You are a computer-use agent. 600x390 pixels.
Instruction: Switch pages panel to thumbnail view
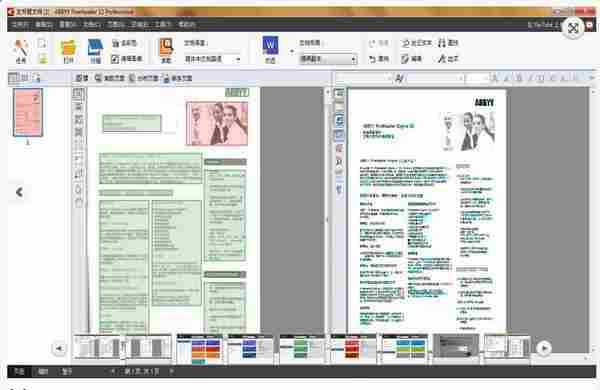tap(14, 78)
